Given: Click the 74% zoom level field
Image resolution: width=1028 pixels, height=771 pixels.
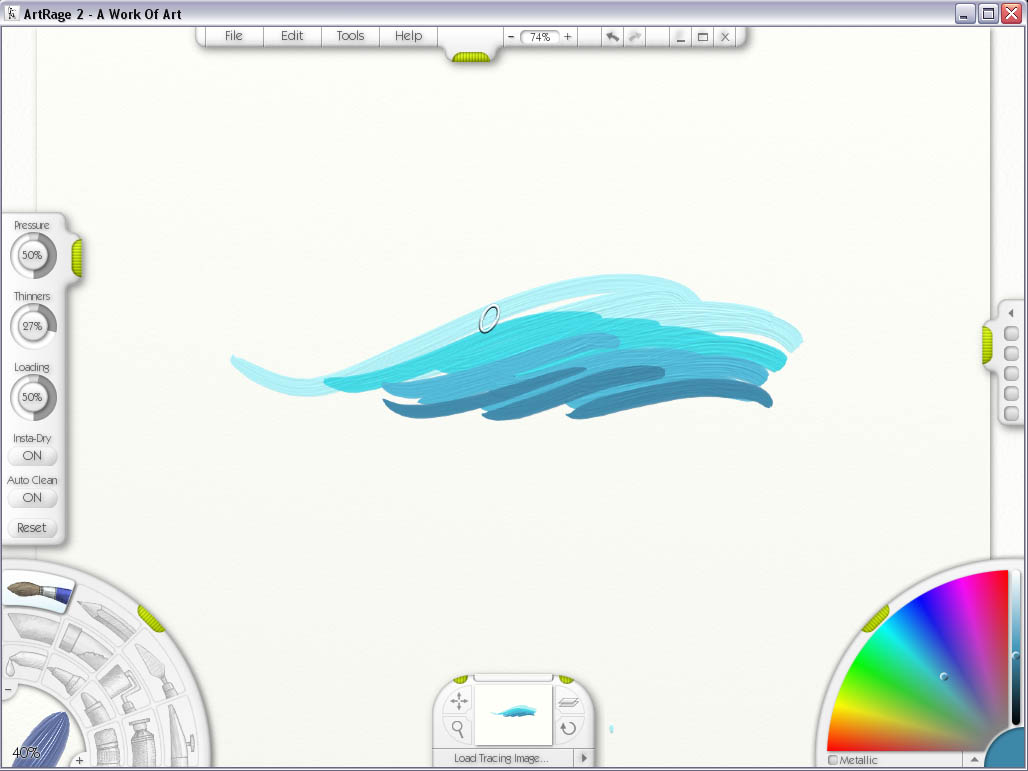Looking at the screenshot, I should click(540, 37).
